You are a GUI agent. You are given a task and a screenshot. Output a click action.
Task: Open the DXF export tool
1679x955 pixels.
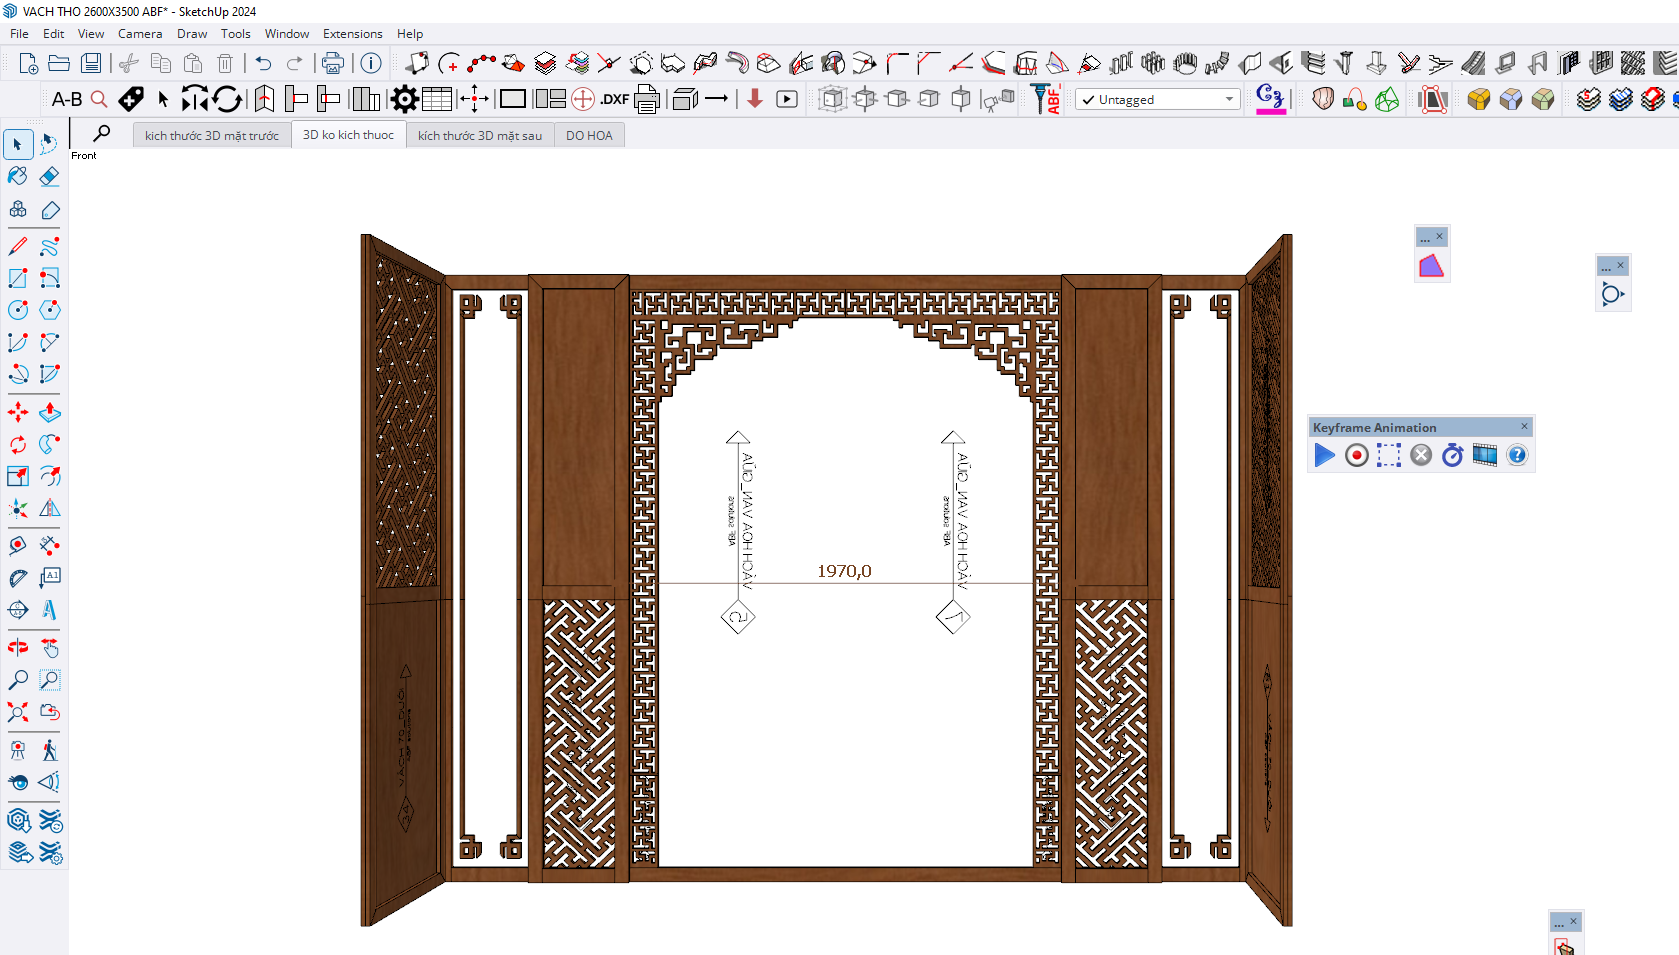pos(614,99)
